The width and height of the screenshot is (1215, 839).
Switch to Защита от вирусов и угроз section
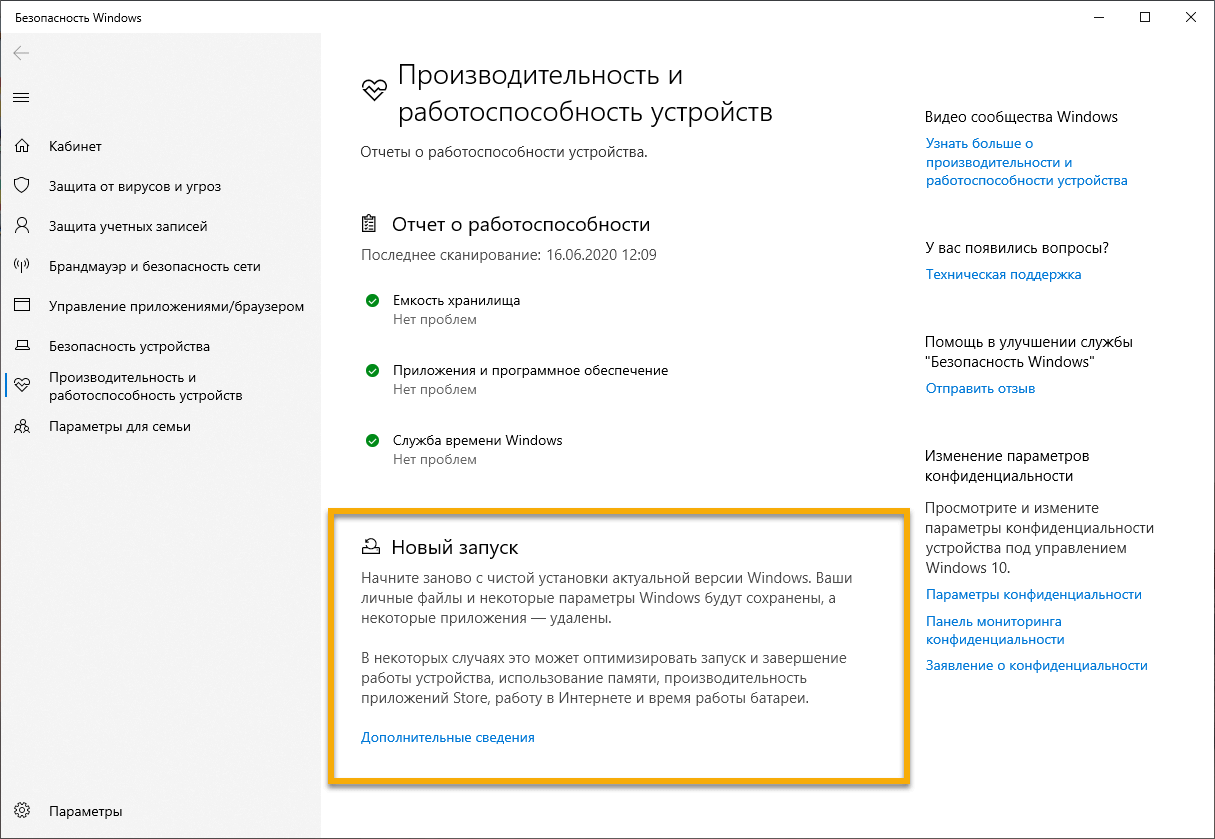123,186
